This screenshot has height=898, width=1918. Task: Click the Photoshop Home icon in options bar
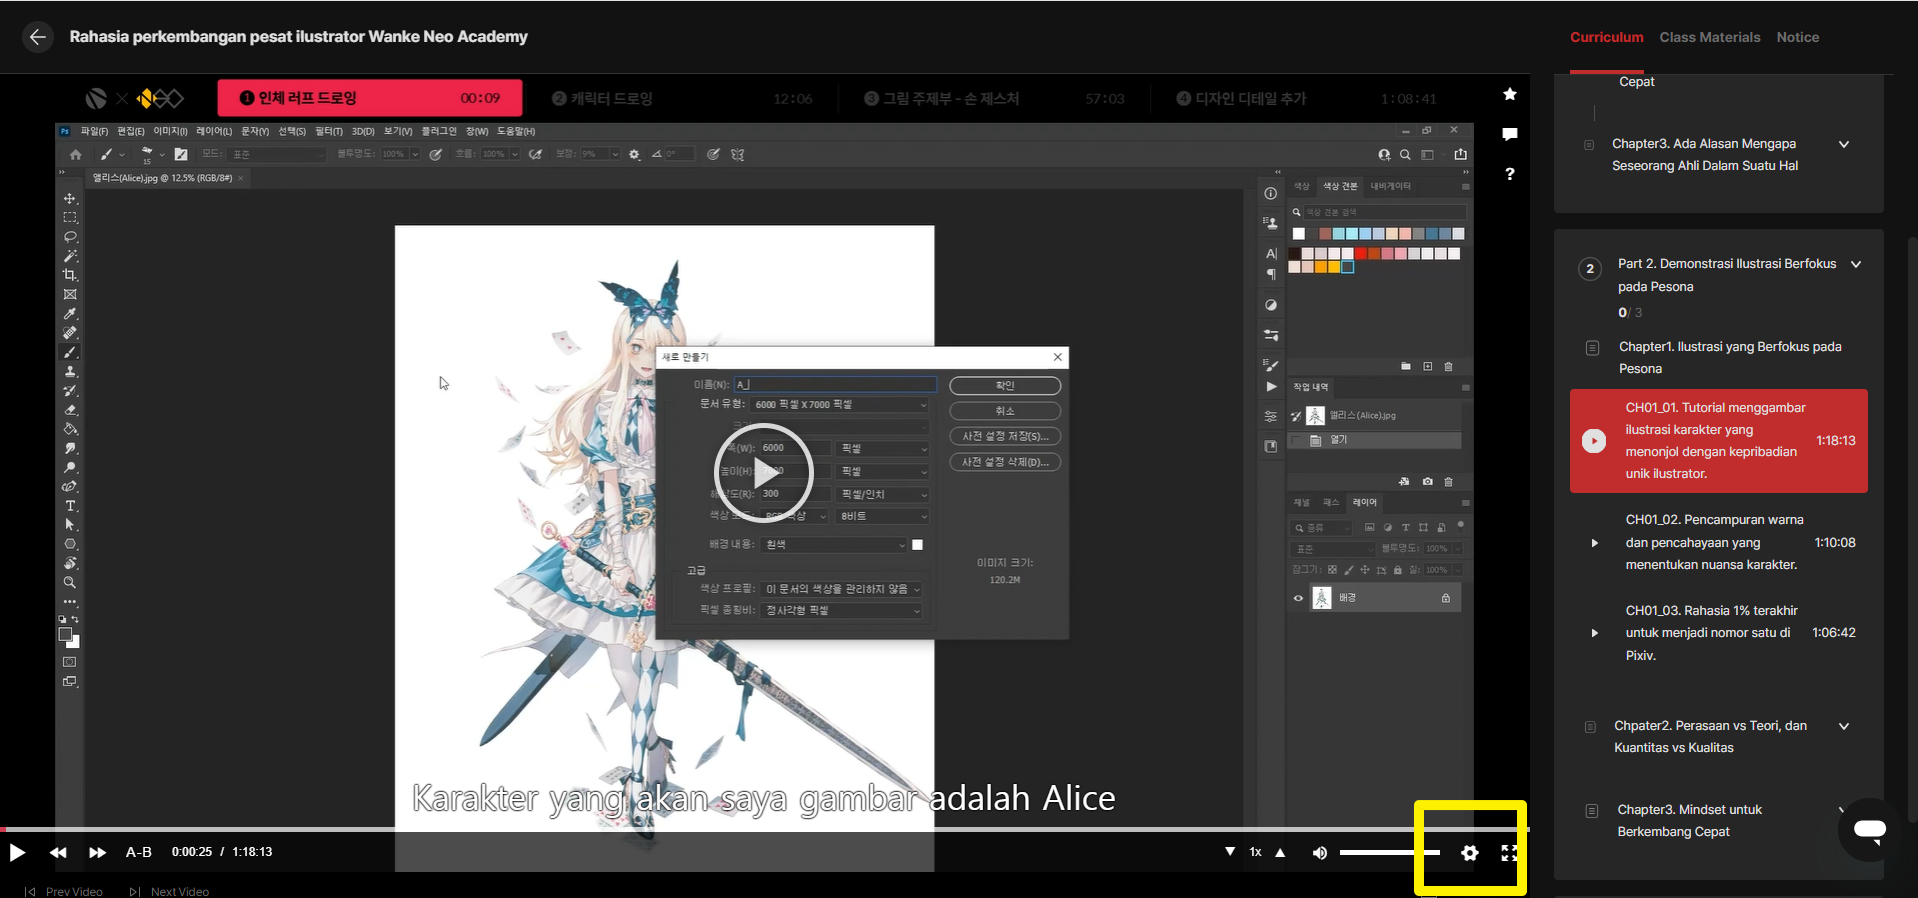point(75,155)
